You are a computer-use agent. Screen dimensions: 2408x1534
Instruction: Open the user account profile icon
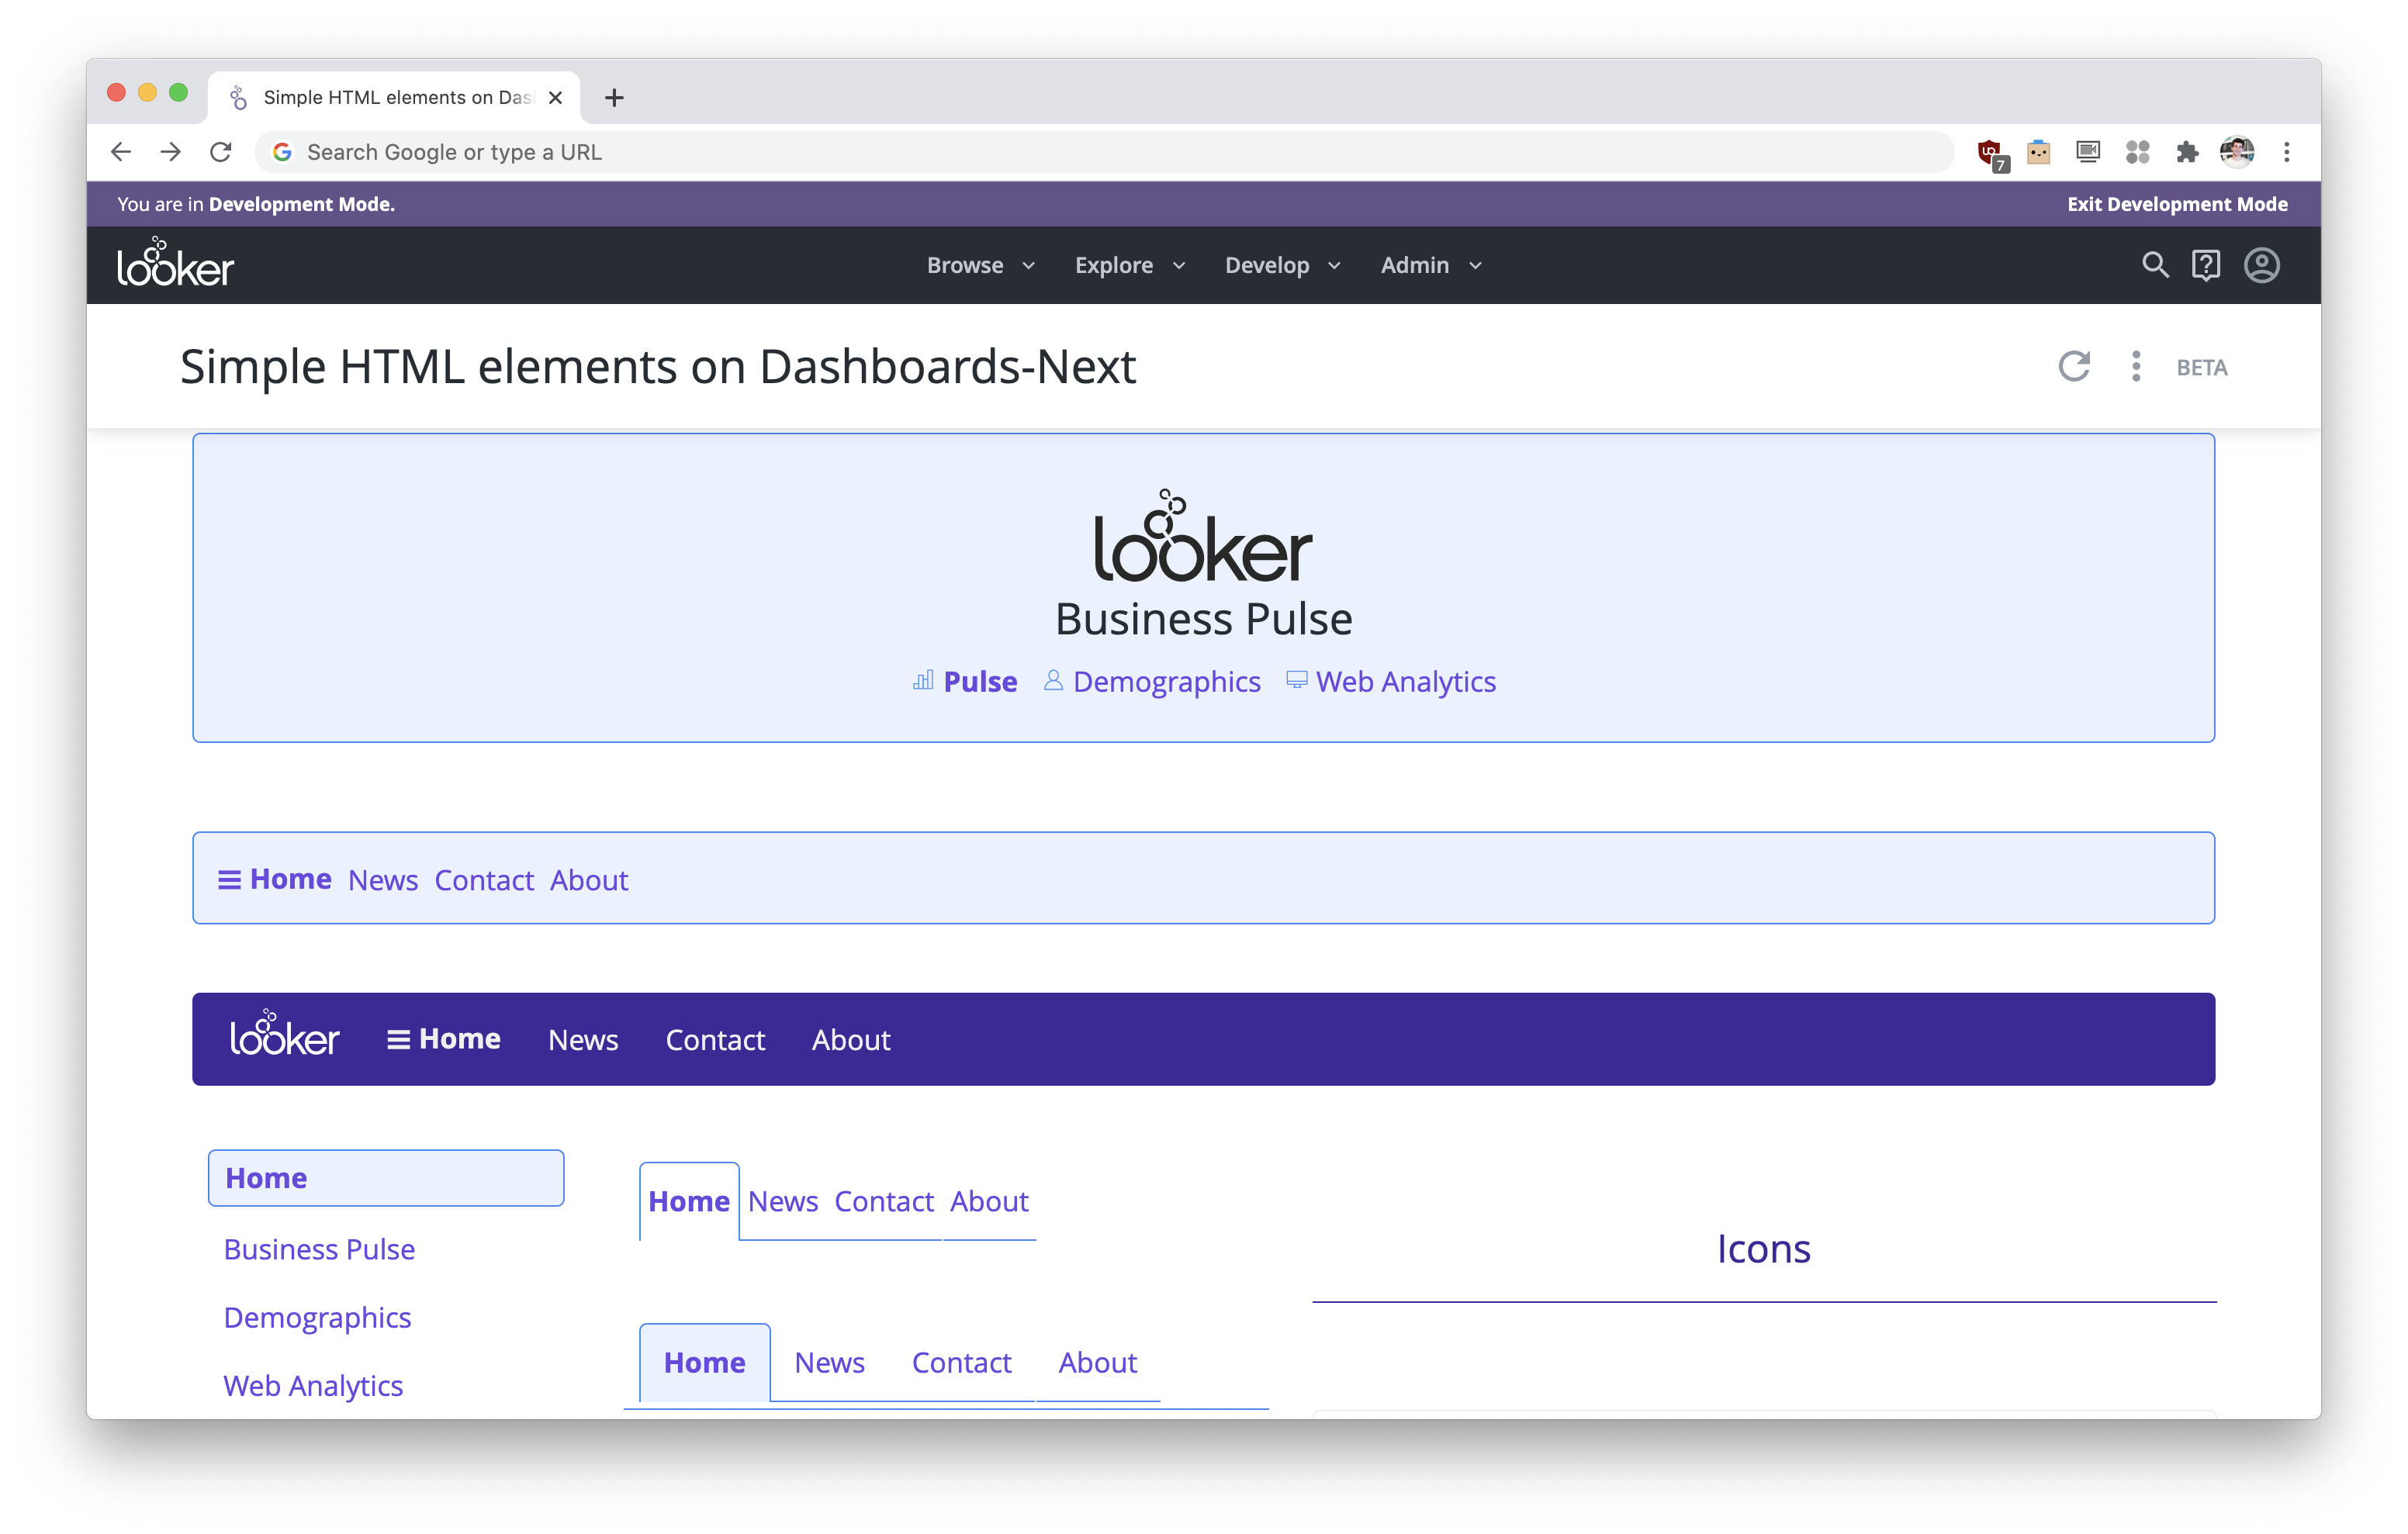click(2261, 265)
